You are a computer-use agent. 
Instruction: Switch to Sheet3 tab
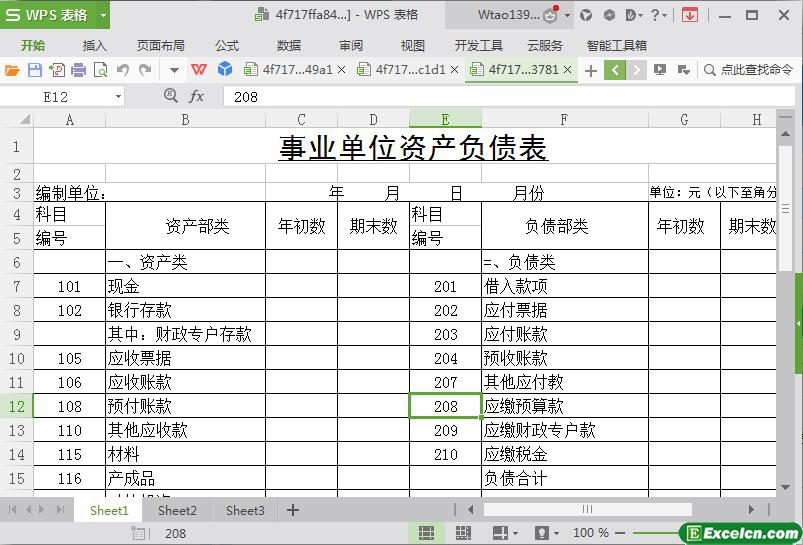(x=245, y=510)
